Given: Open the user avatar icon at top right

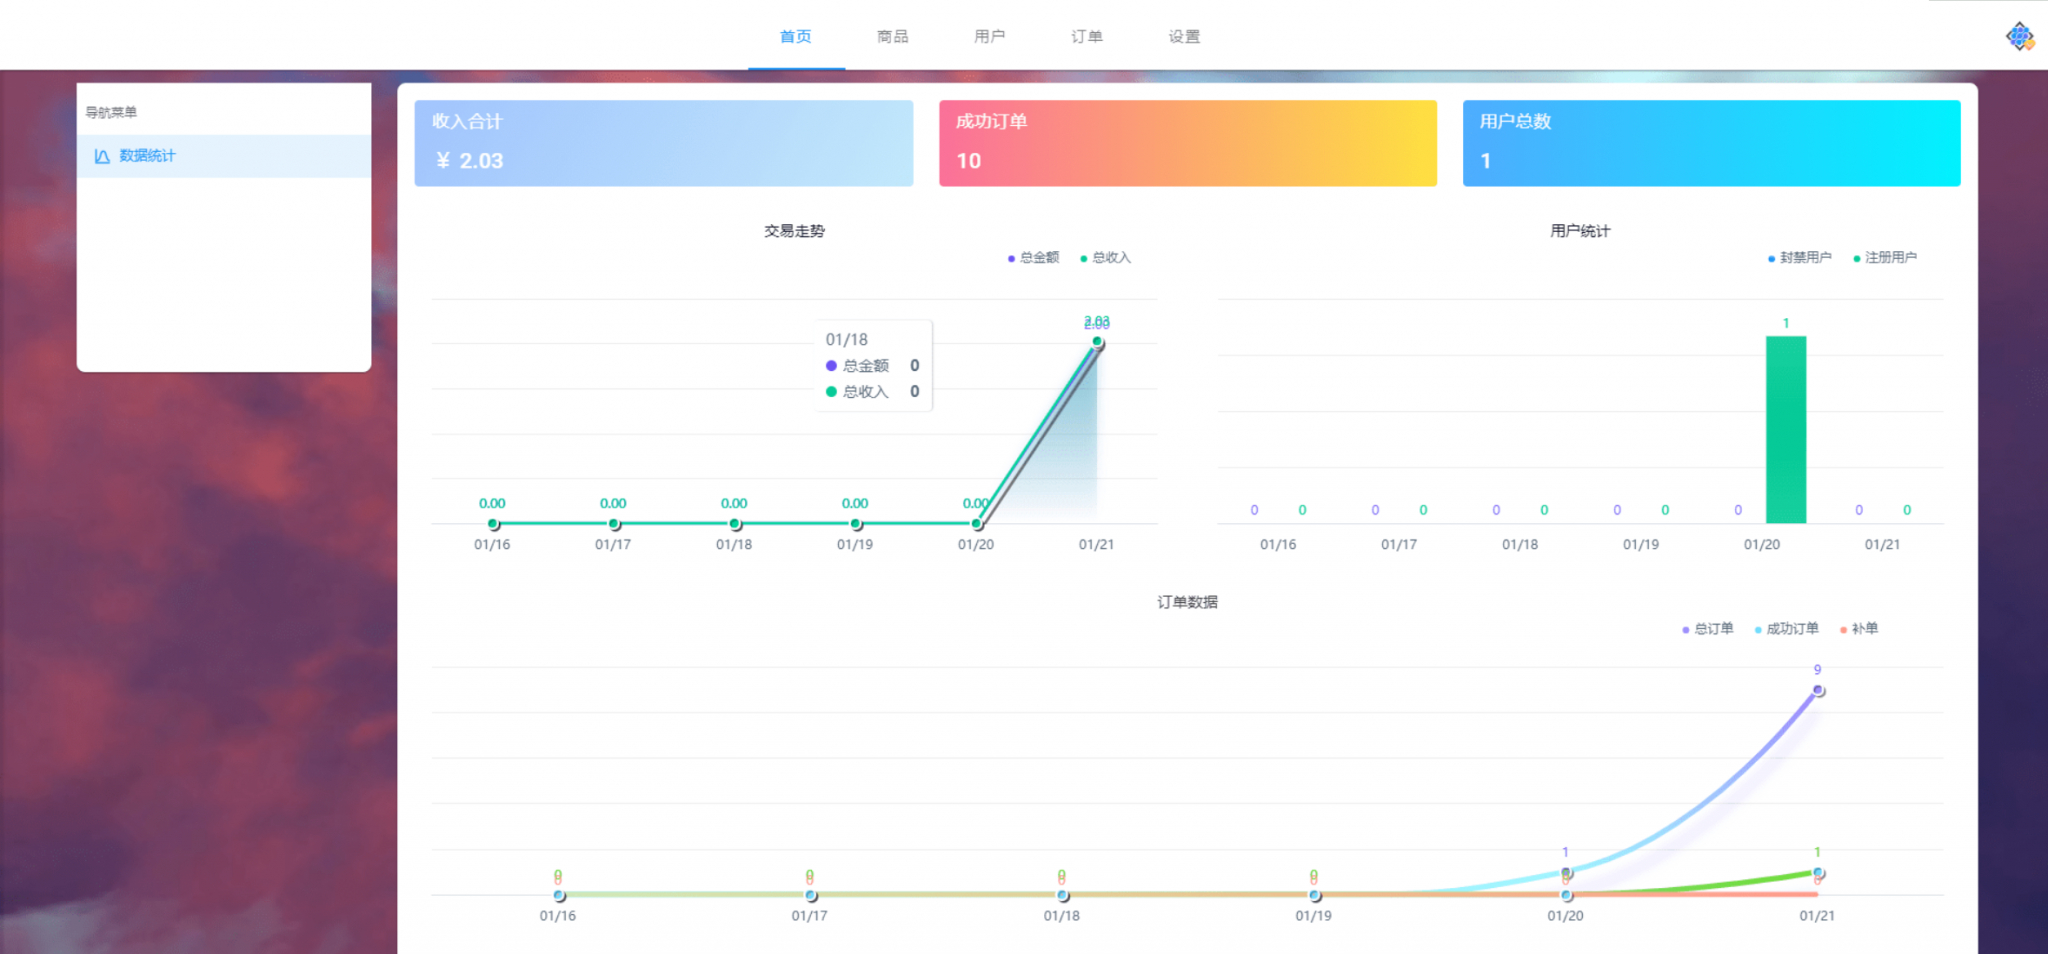Looking at the screenshot, I should tap(2019, 37).
